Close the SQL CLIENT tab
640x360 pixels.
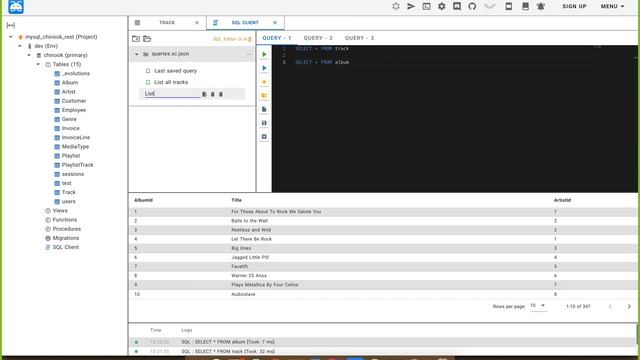(x=275, y=23)
